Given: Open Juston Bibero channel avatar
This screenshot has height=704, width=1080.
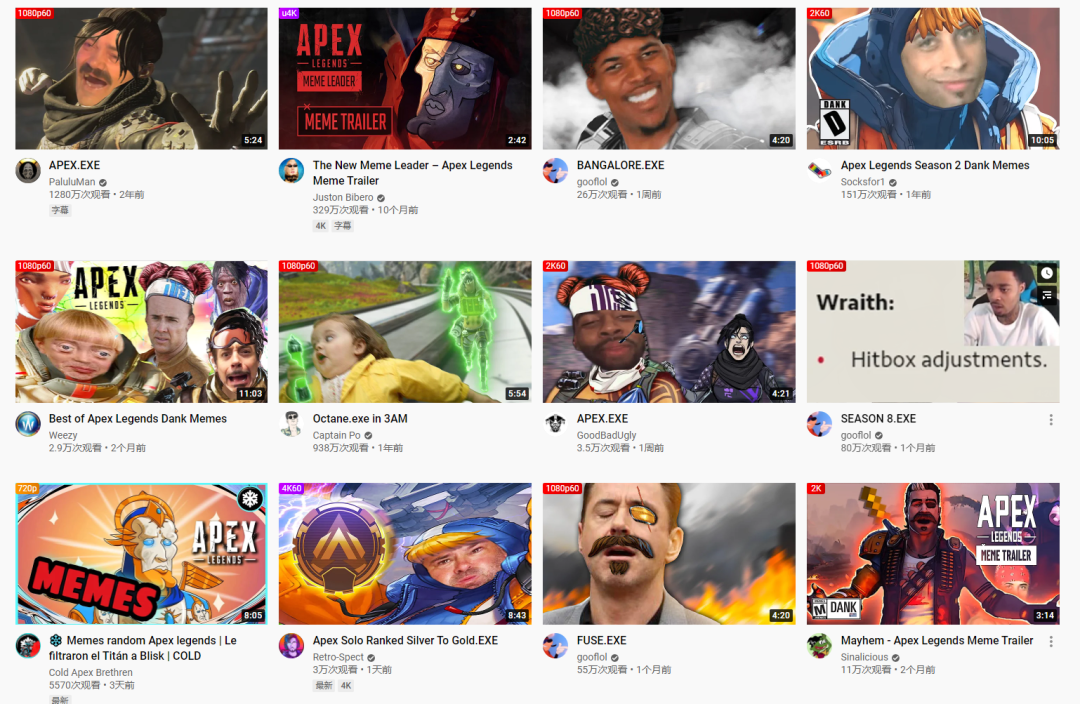Looking at the screenshot, I should (291, 170).
